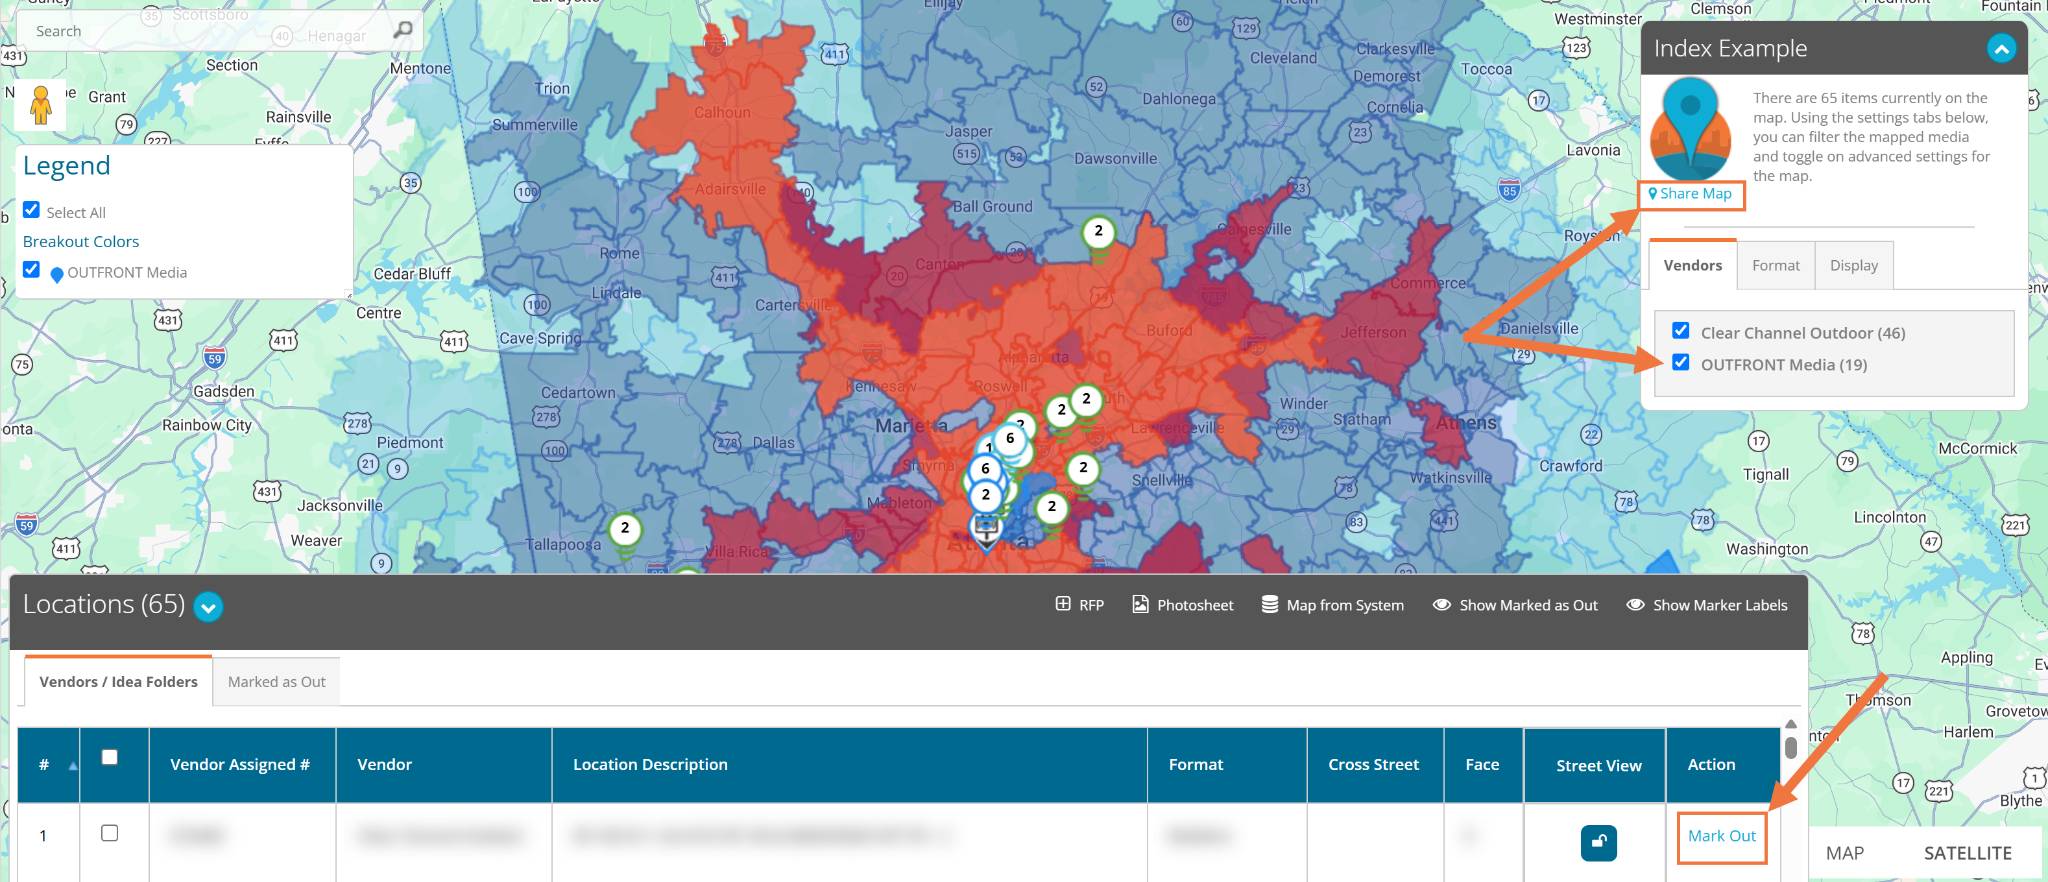Click Mark Out for row 1
Screen dimensions: 2048x882
1722,836
